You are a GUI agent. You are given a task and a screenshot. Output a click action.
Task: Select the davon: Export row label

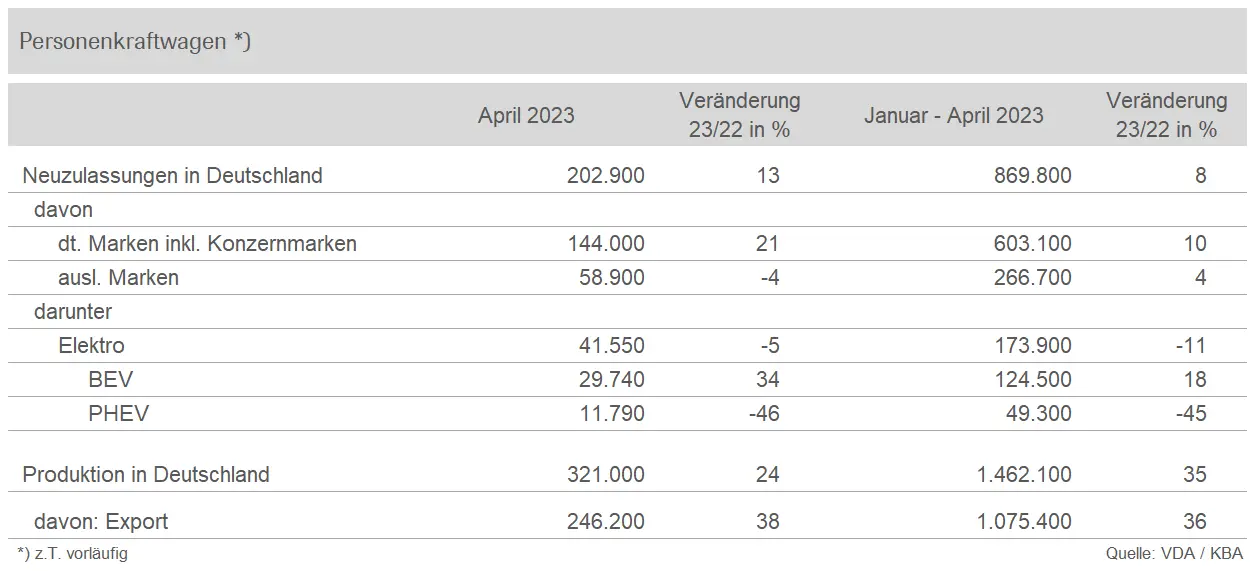coord(100,521)
